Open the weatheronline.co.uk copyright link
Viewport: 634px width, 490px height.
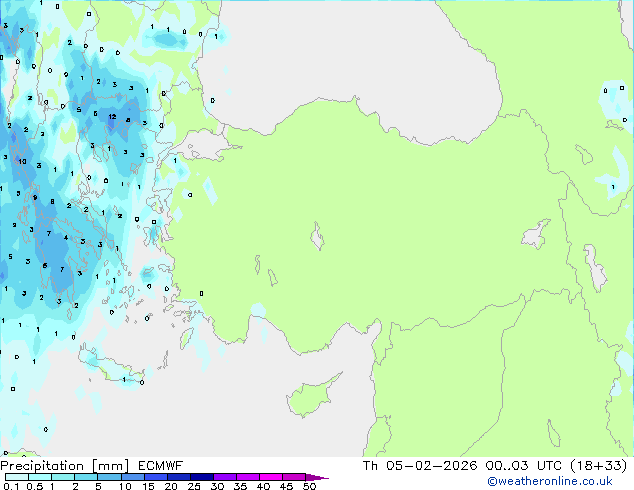coord(550,481)
